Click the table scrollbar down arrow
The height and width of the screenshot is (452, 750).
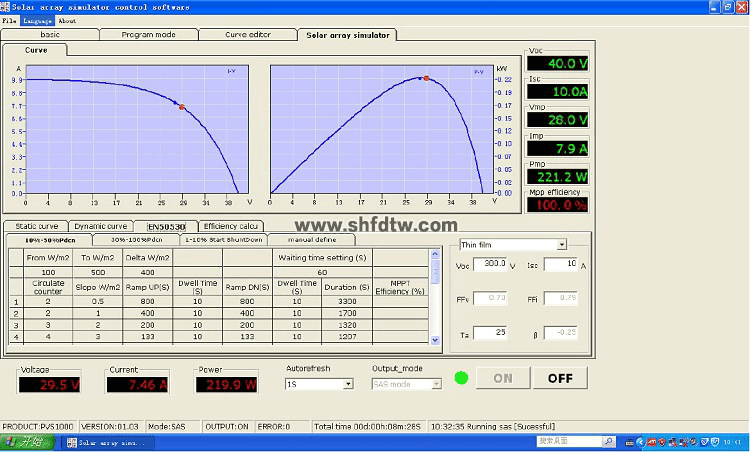(434, 340)
